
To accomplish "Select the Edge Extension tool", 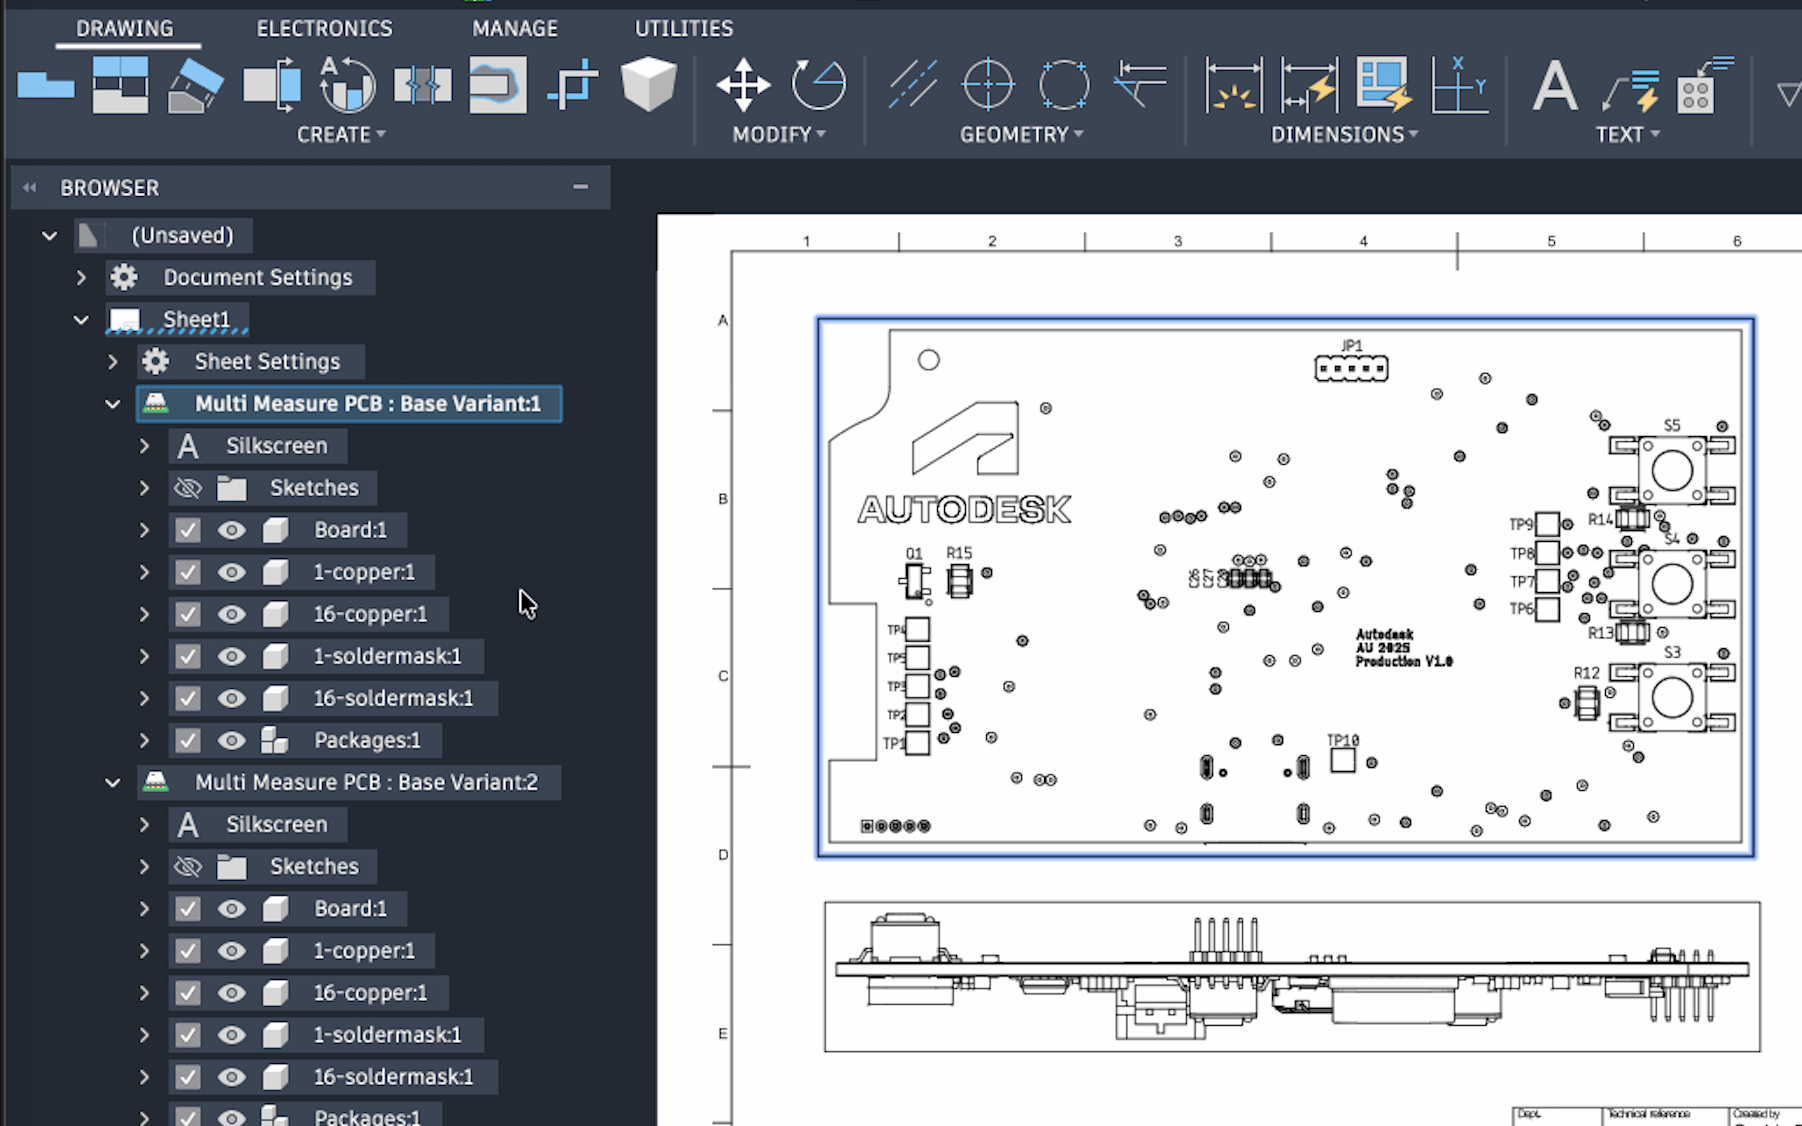I will click(1140, 85).
